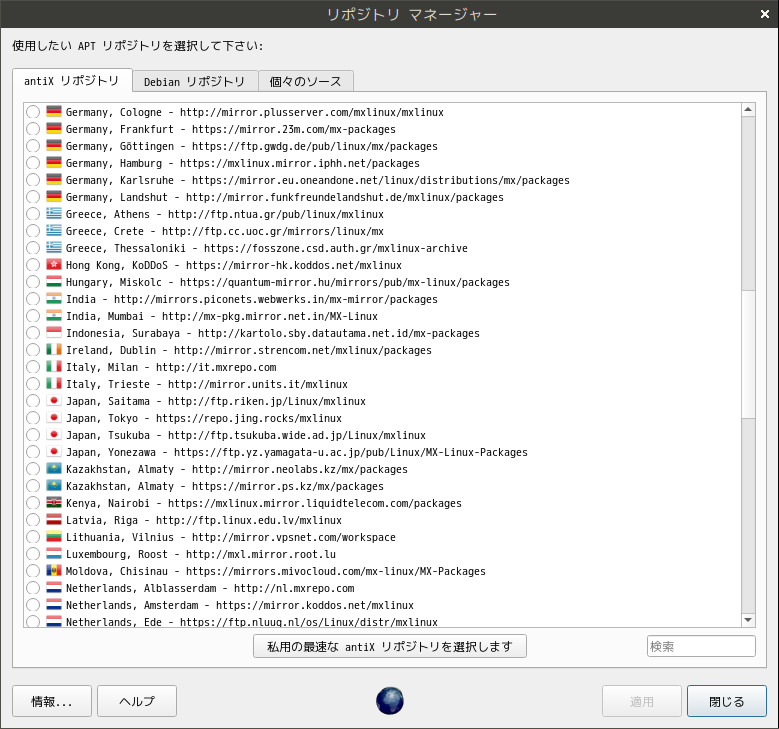Open the 個々のソース tab
The height and width of the screenshot is (729, 779).
(x=306, y=81)
